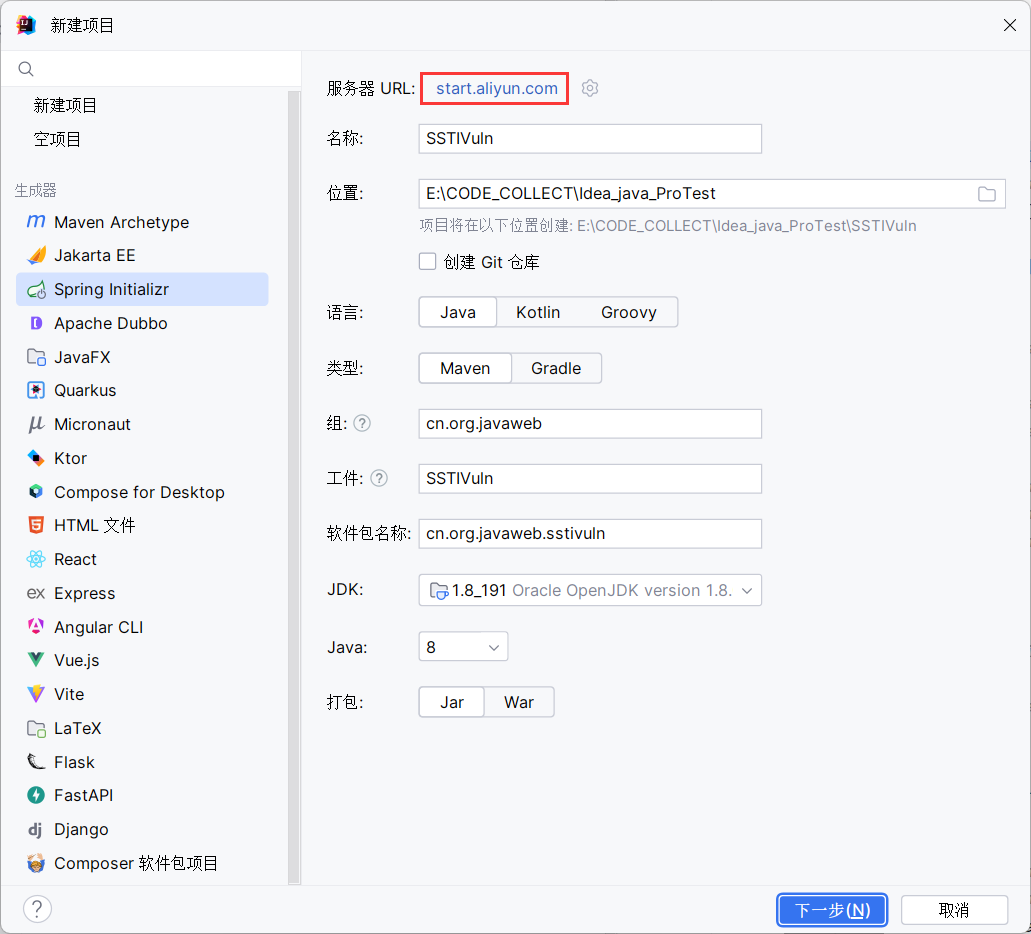Select Flask generator entry
The width and height of the screenshot is (1031, 934).
[x=142, y=762]
